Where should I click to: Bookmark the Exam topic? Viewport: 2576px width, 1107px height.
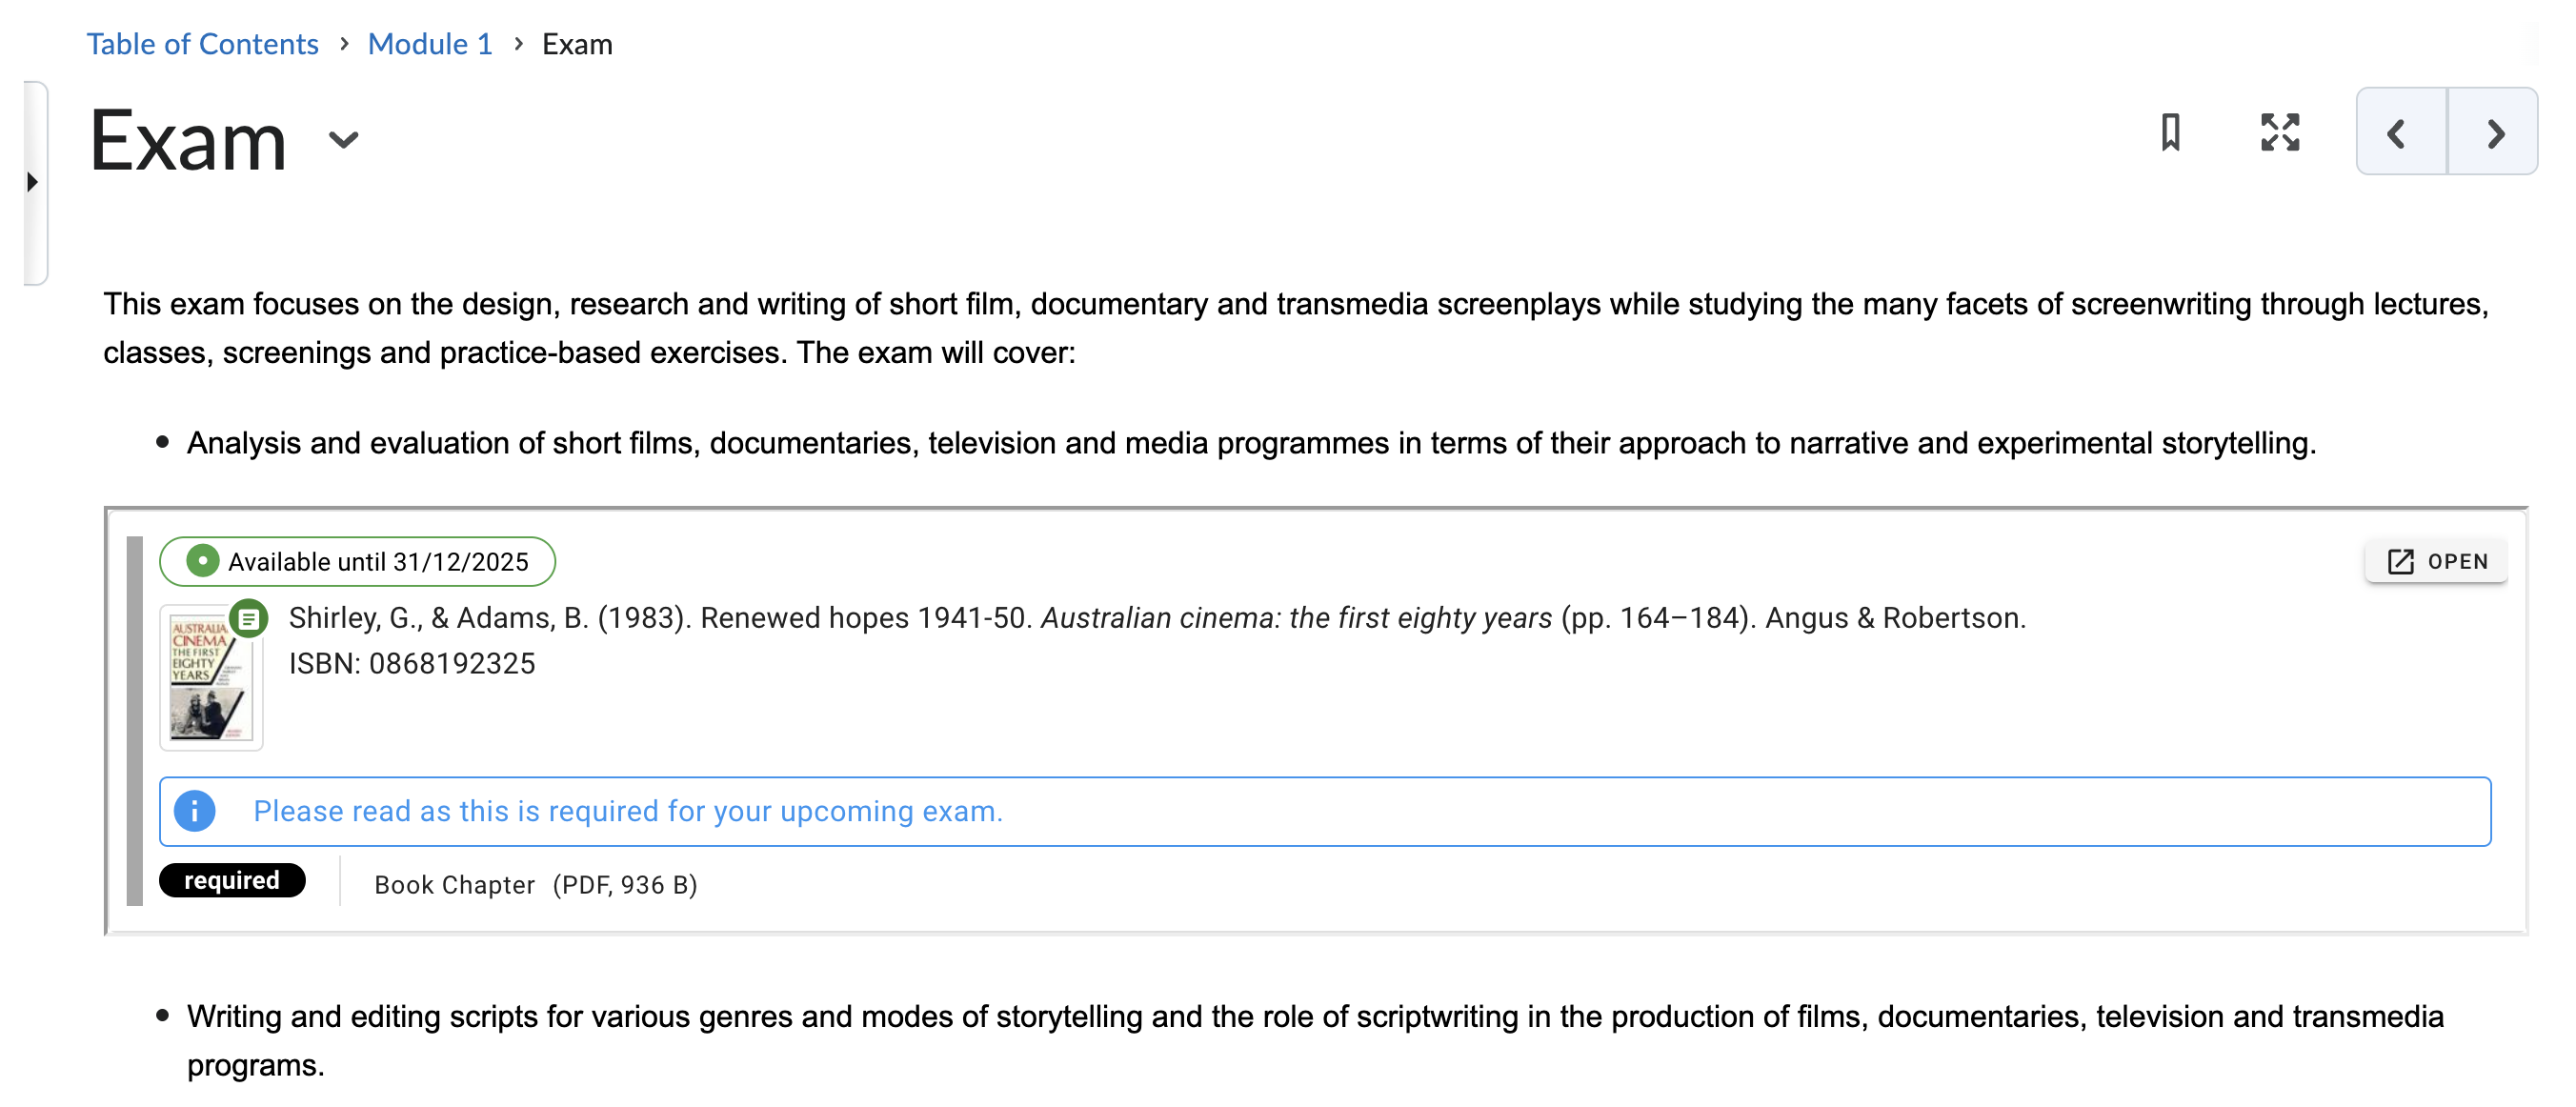point(2172,133)
